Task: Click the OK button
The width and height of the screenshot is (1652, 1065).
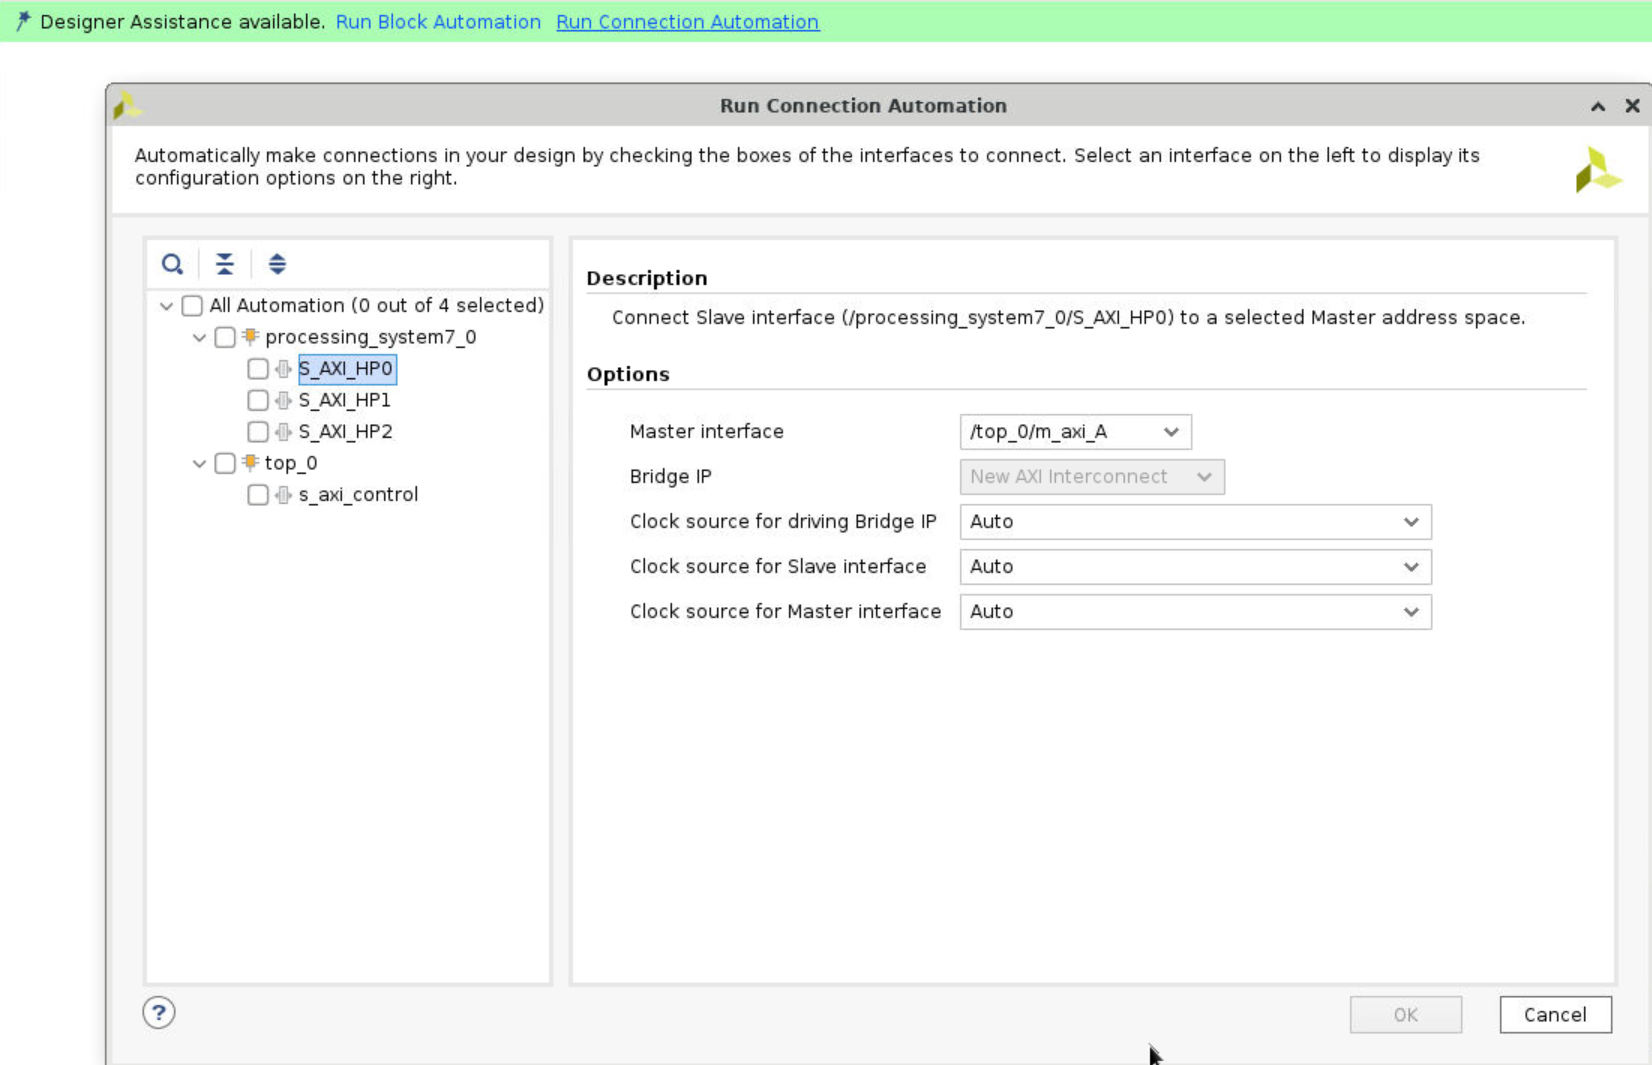Action: 1405,1015
